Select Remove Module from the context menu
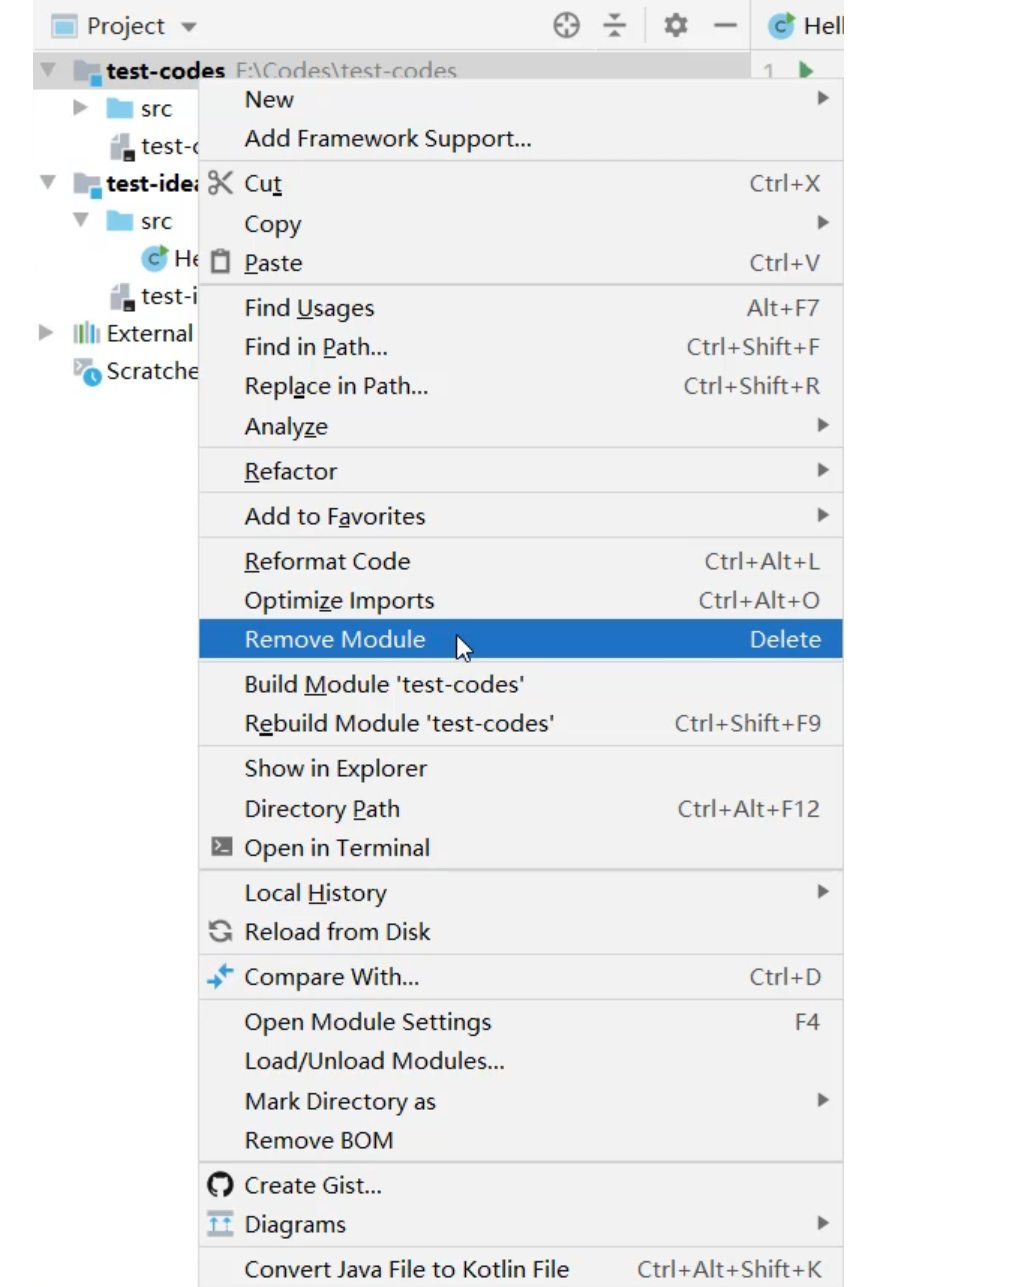 (335, 639)
